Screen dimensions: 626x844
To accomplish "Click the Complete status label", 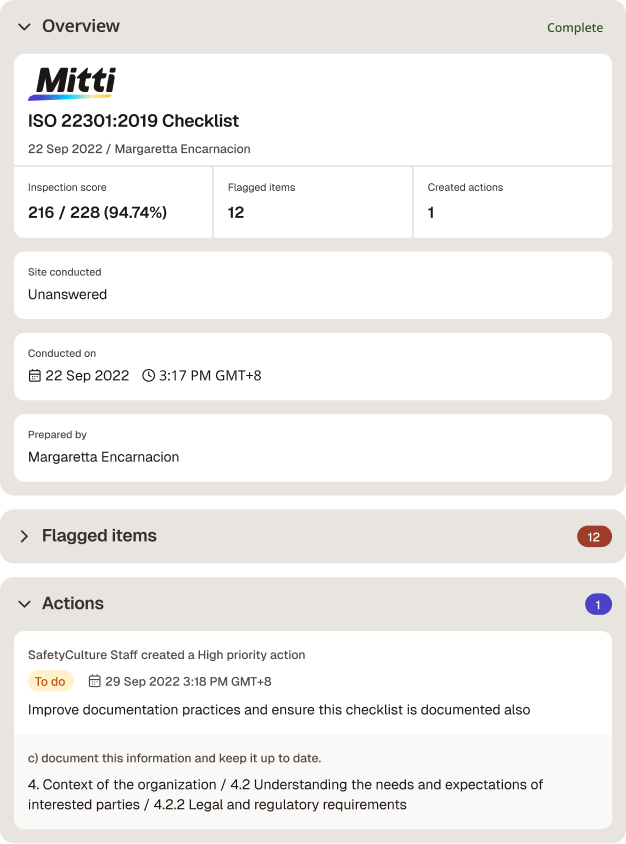I will pyautogui.click(x=575, y=27).
